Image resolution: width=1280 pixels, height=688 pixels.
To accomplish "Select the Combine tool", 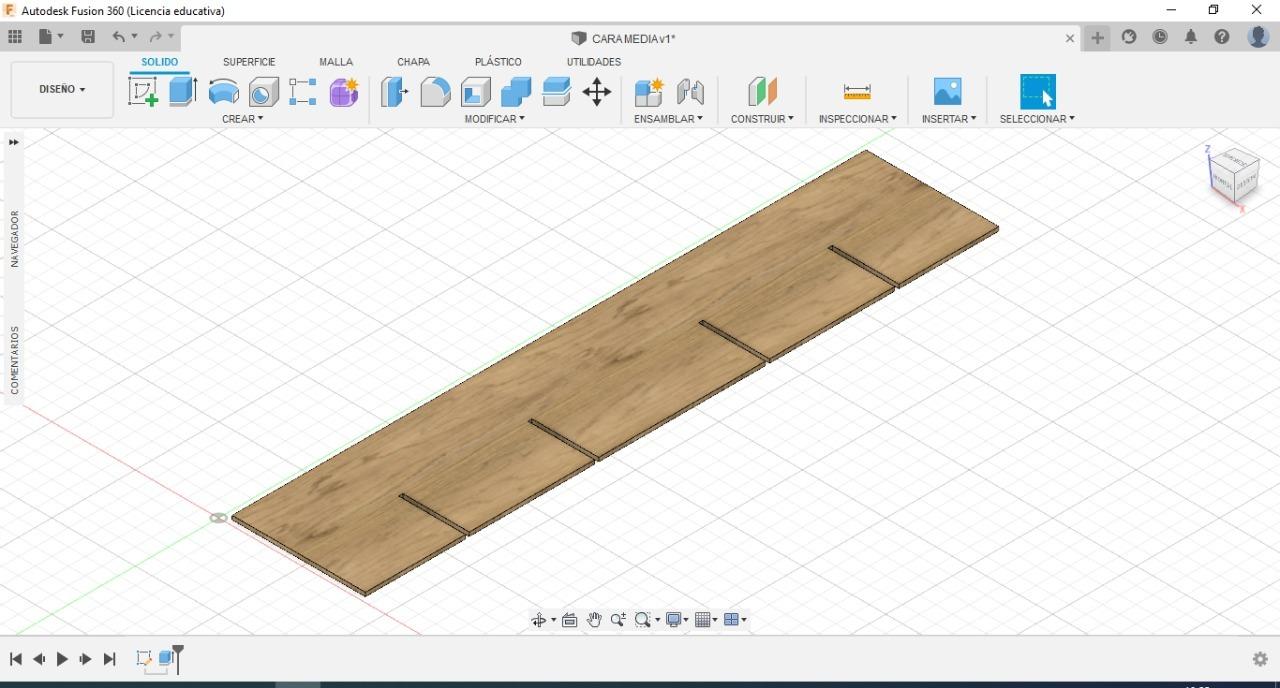I will [x=516, y=92].
